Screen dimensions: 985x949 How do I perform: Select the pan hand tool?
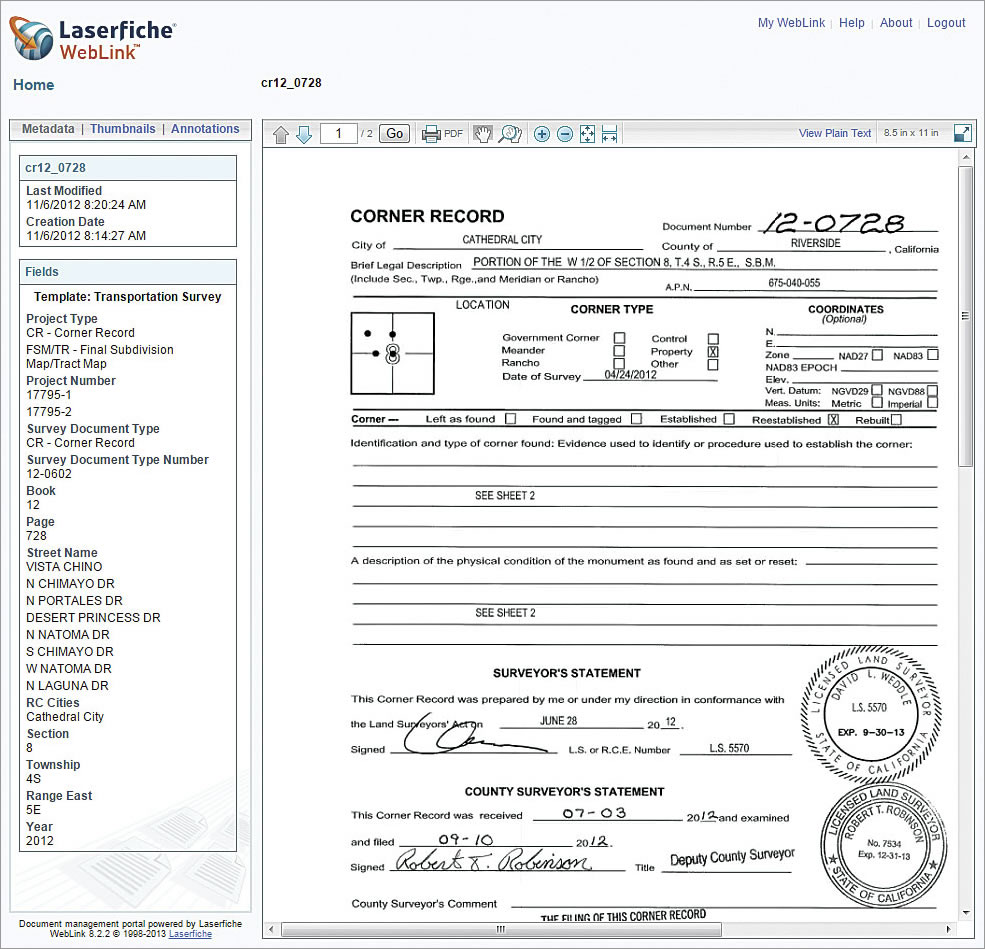click(482, 134)
